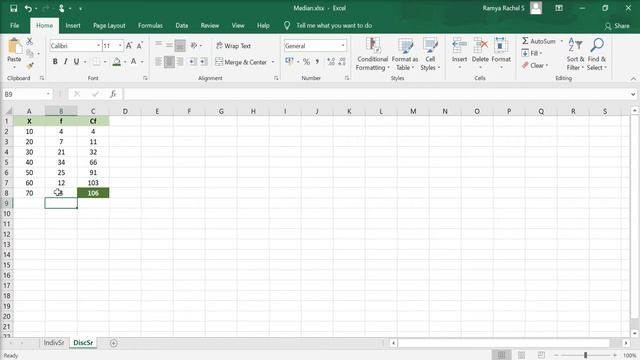Image resolution: width=640 pixels, height=360 pixels.
Task: Cut selection with the scissors icon
Action: 29,41
